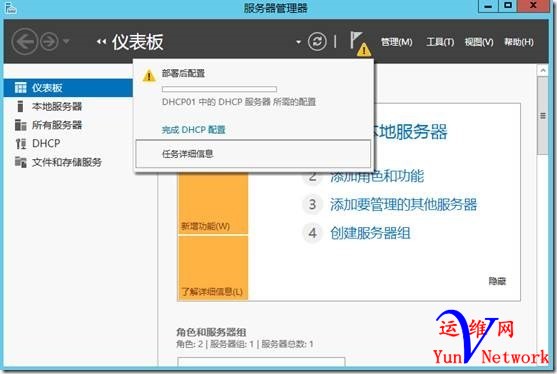Screen dimensions: 557x374
Task: Open 任务详细信息 in notification popup
Action: tap(253, 154)
